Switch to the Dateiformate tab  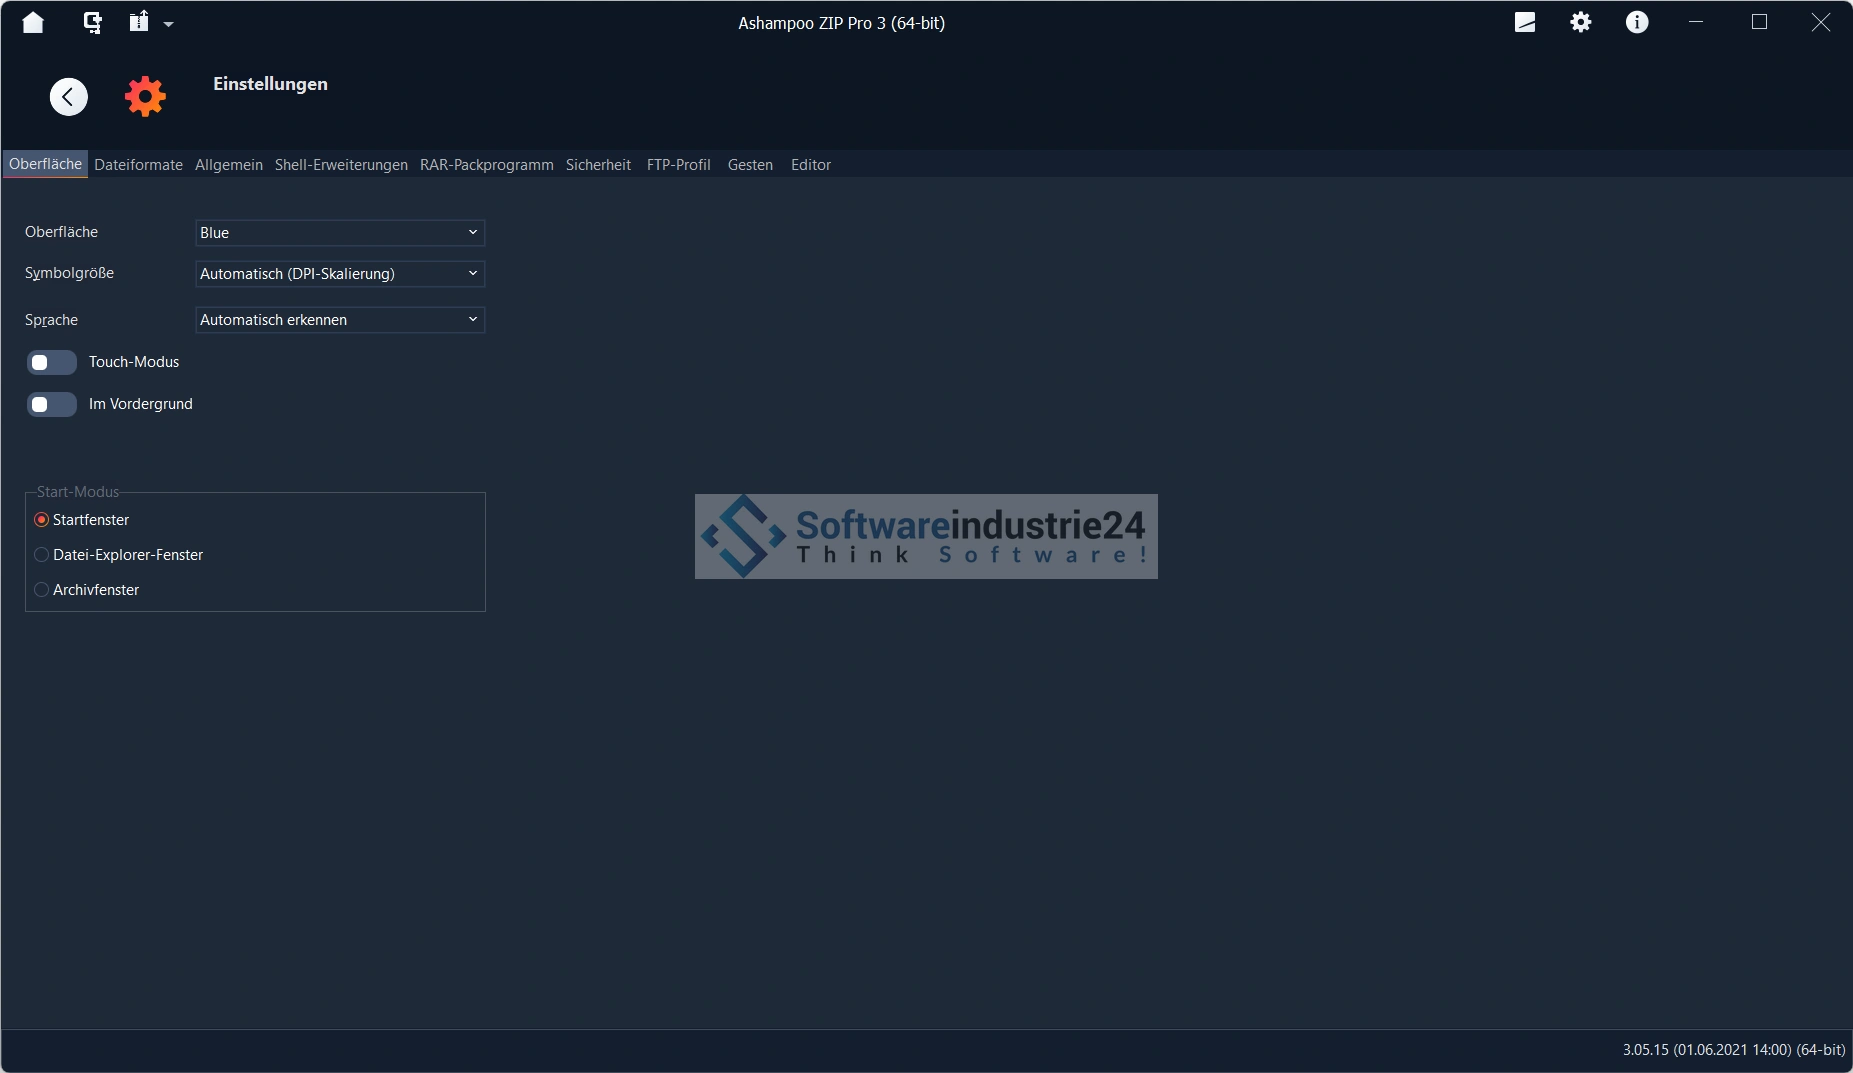pos(138,165)
